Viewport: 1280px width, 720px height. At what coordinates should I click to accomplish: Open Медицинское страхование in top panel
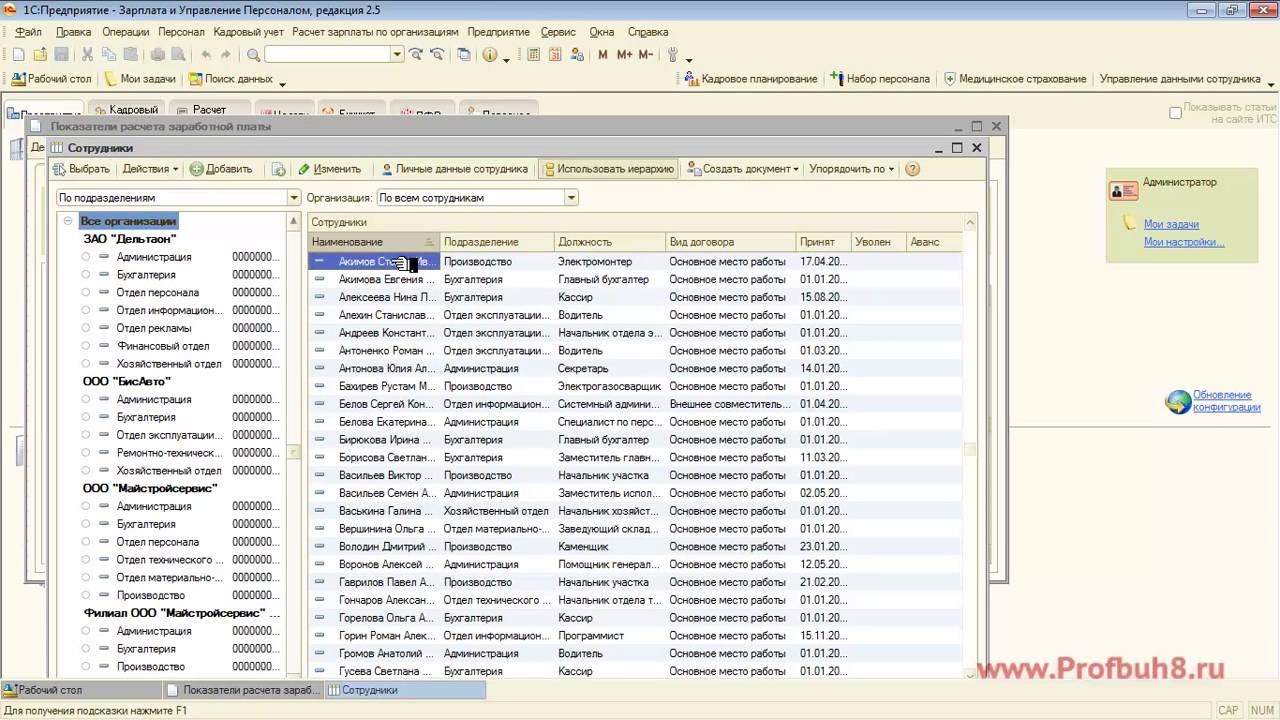[1014, 79]
